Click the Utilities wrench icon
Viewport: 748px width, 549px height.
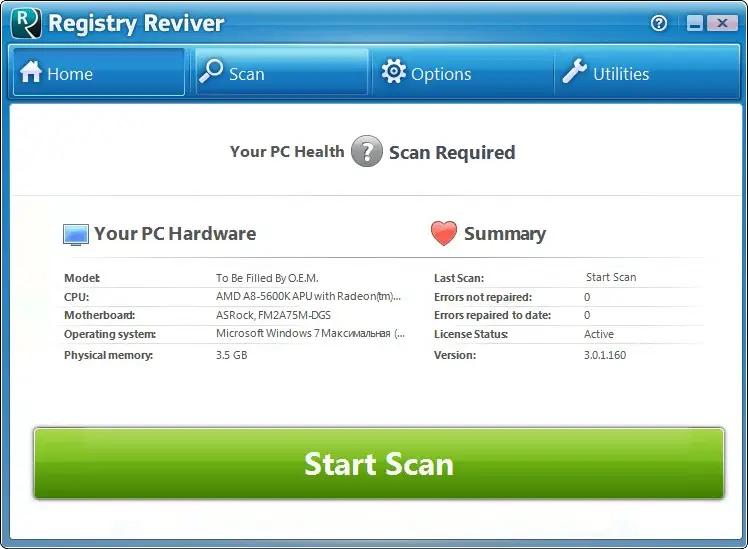click(574, 71)
